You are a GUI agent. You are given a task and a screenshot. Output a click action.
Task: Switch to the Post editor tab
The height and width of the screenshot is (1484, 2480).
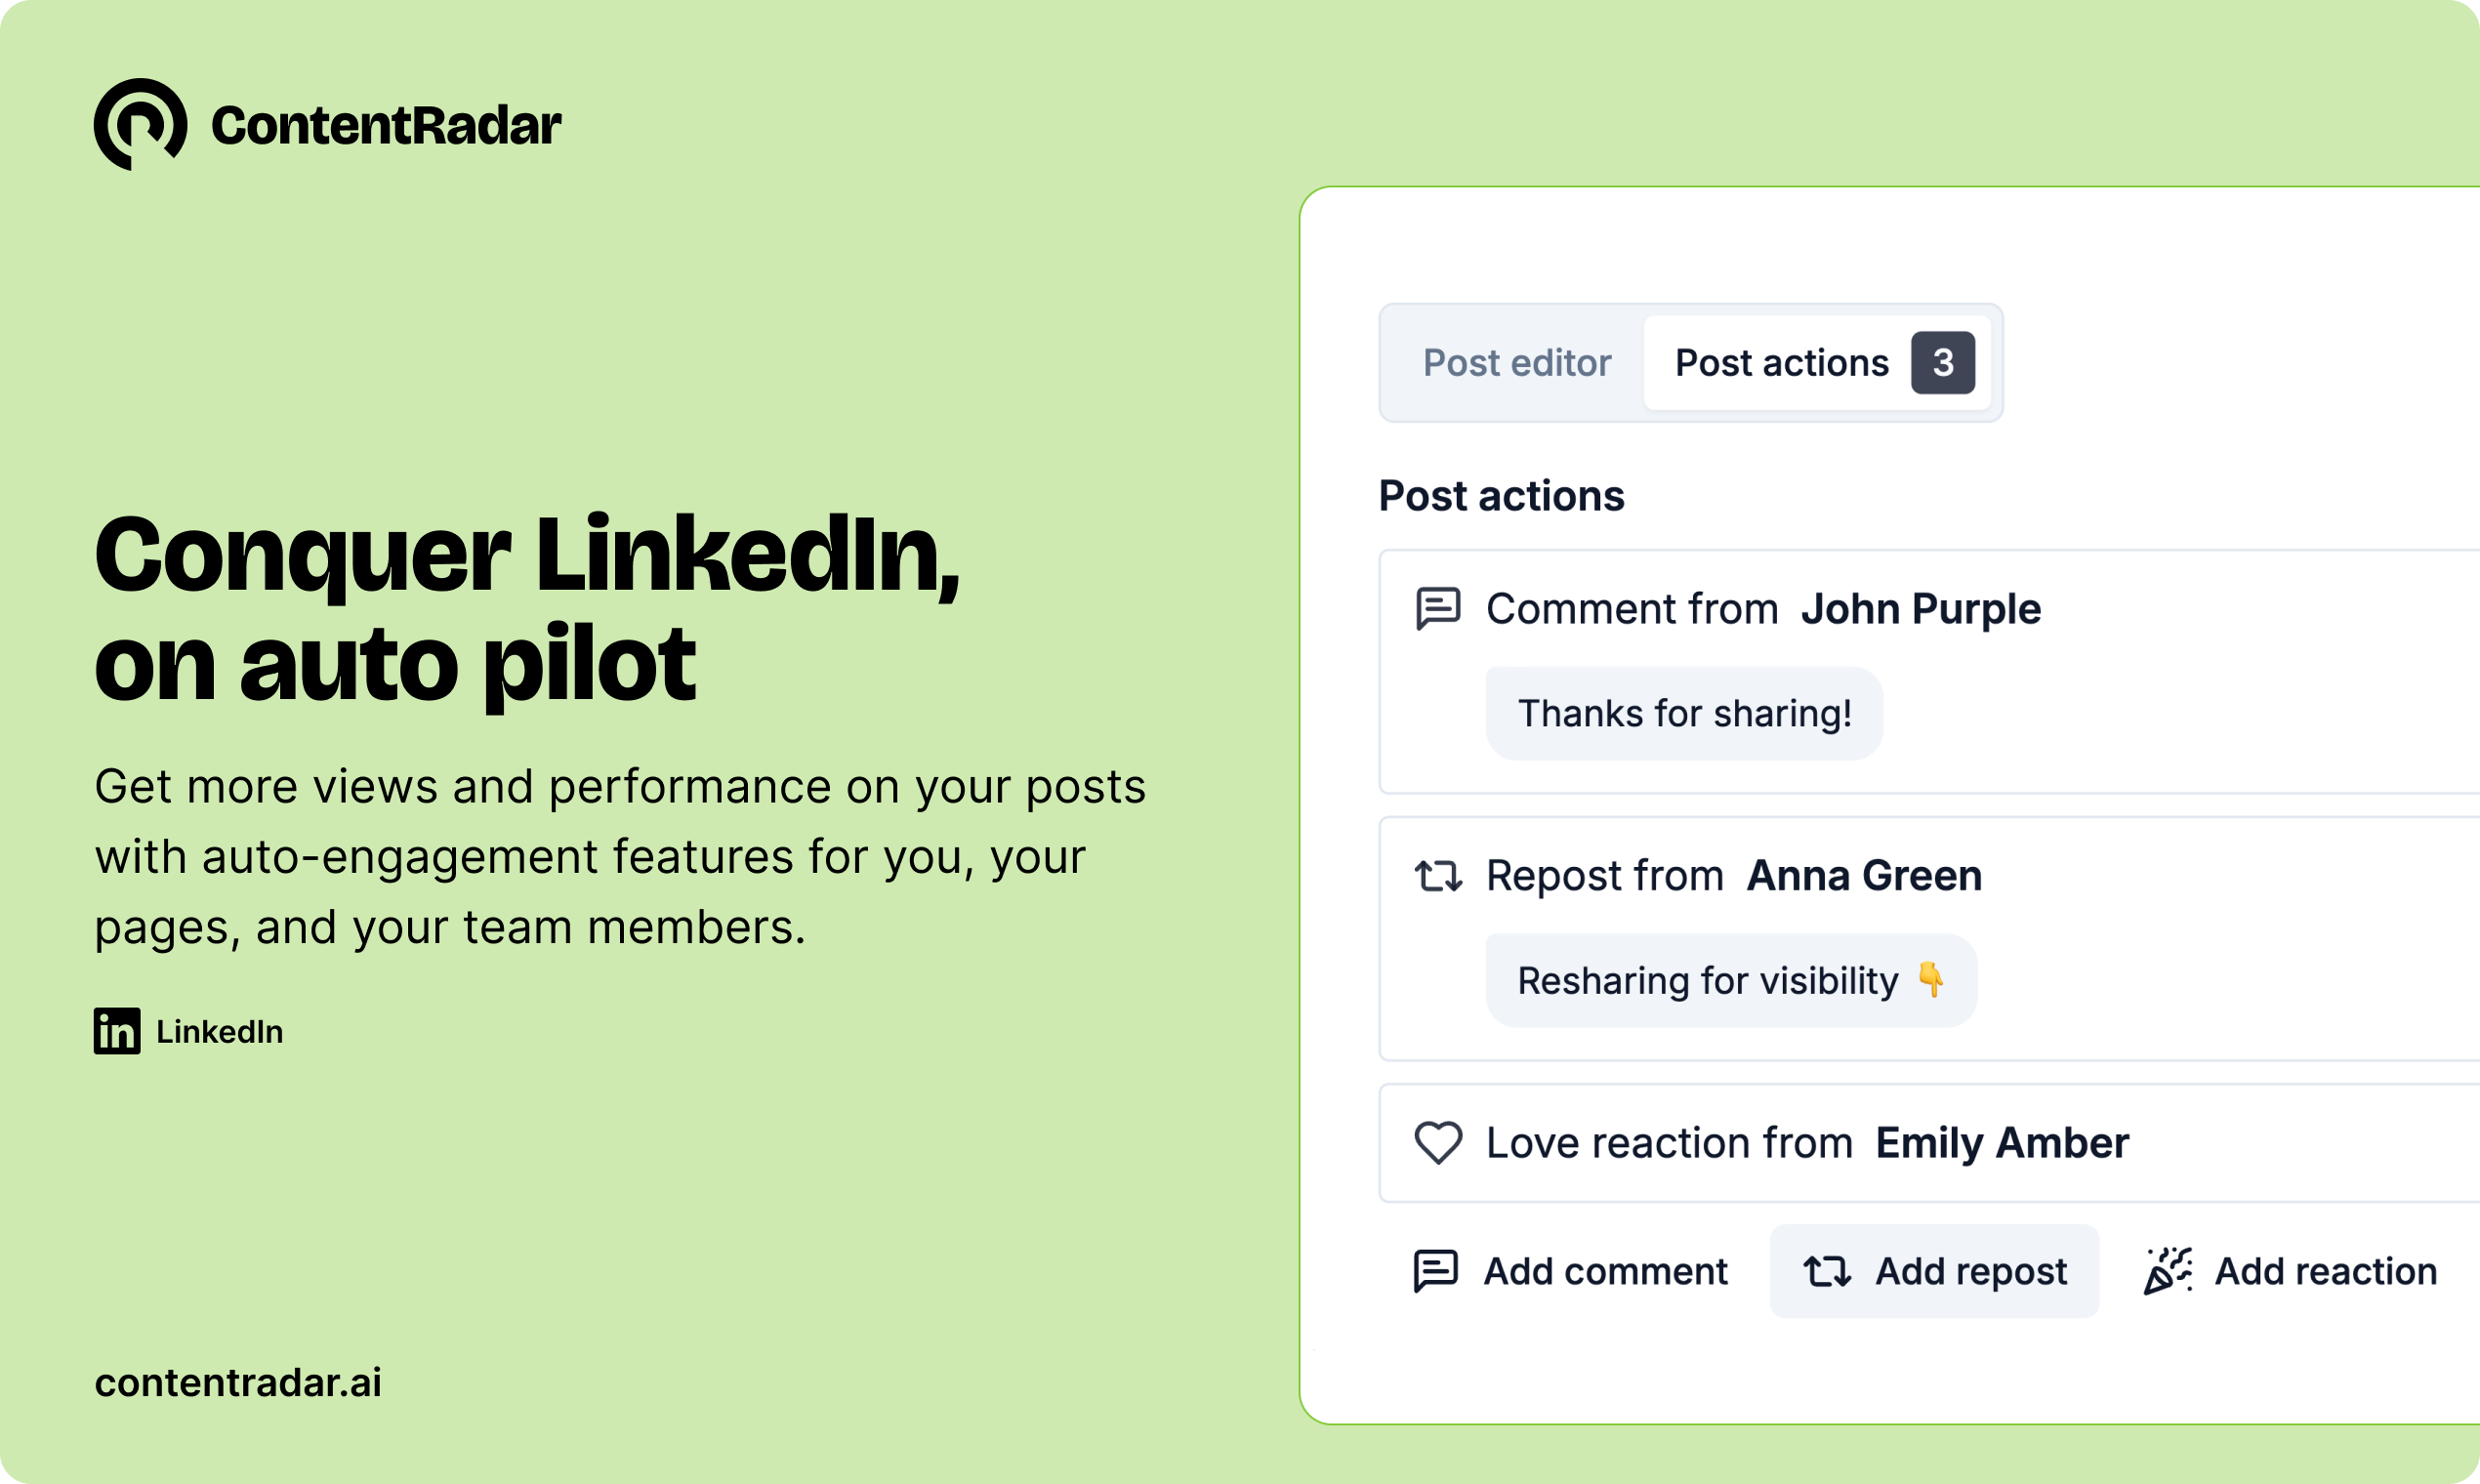pos(1517,362)
